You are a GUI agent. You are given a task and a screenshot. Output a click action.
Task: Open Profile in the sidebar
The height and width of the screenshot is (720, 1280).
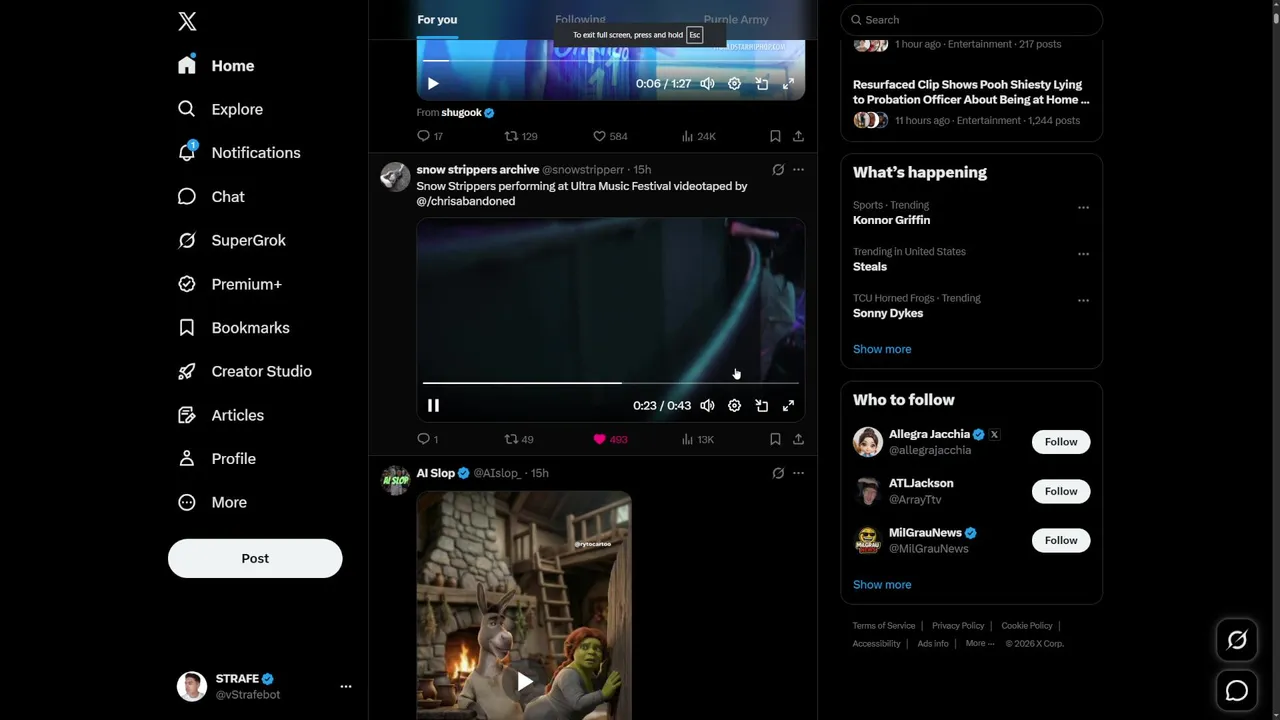pyautogui.click(x=218, y=459)
